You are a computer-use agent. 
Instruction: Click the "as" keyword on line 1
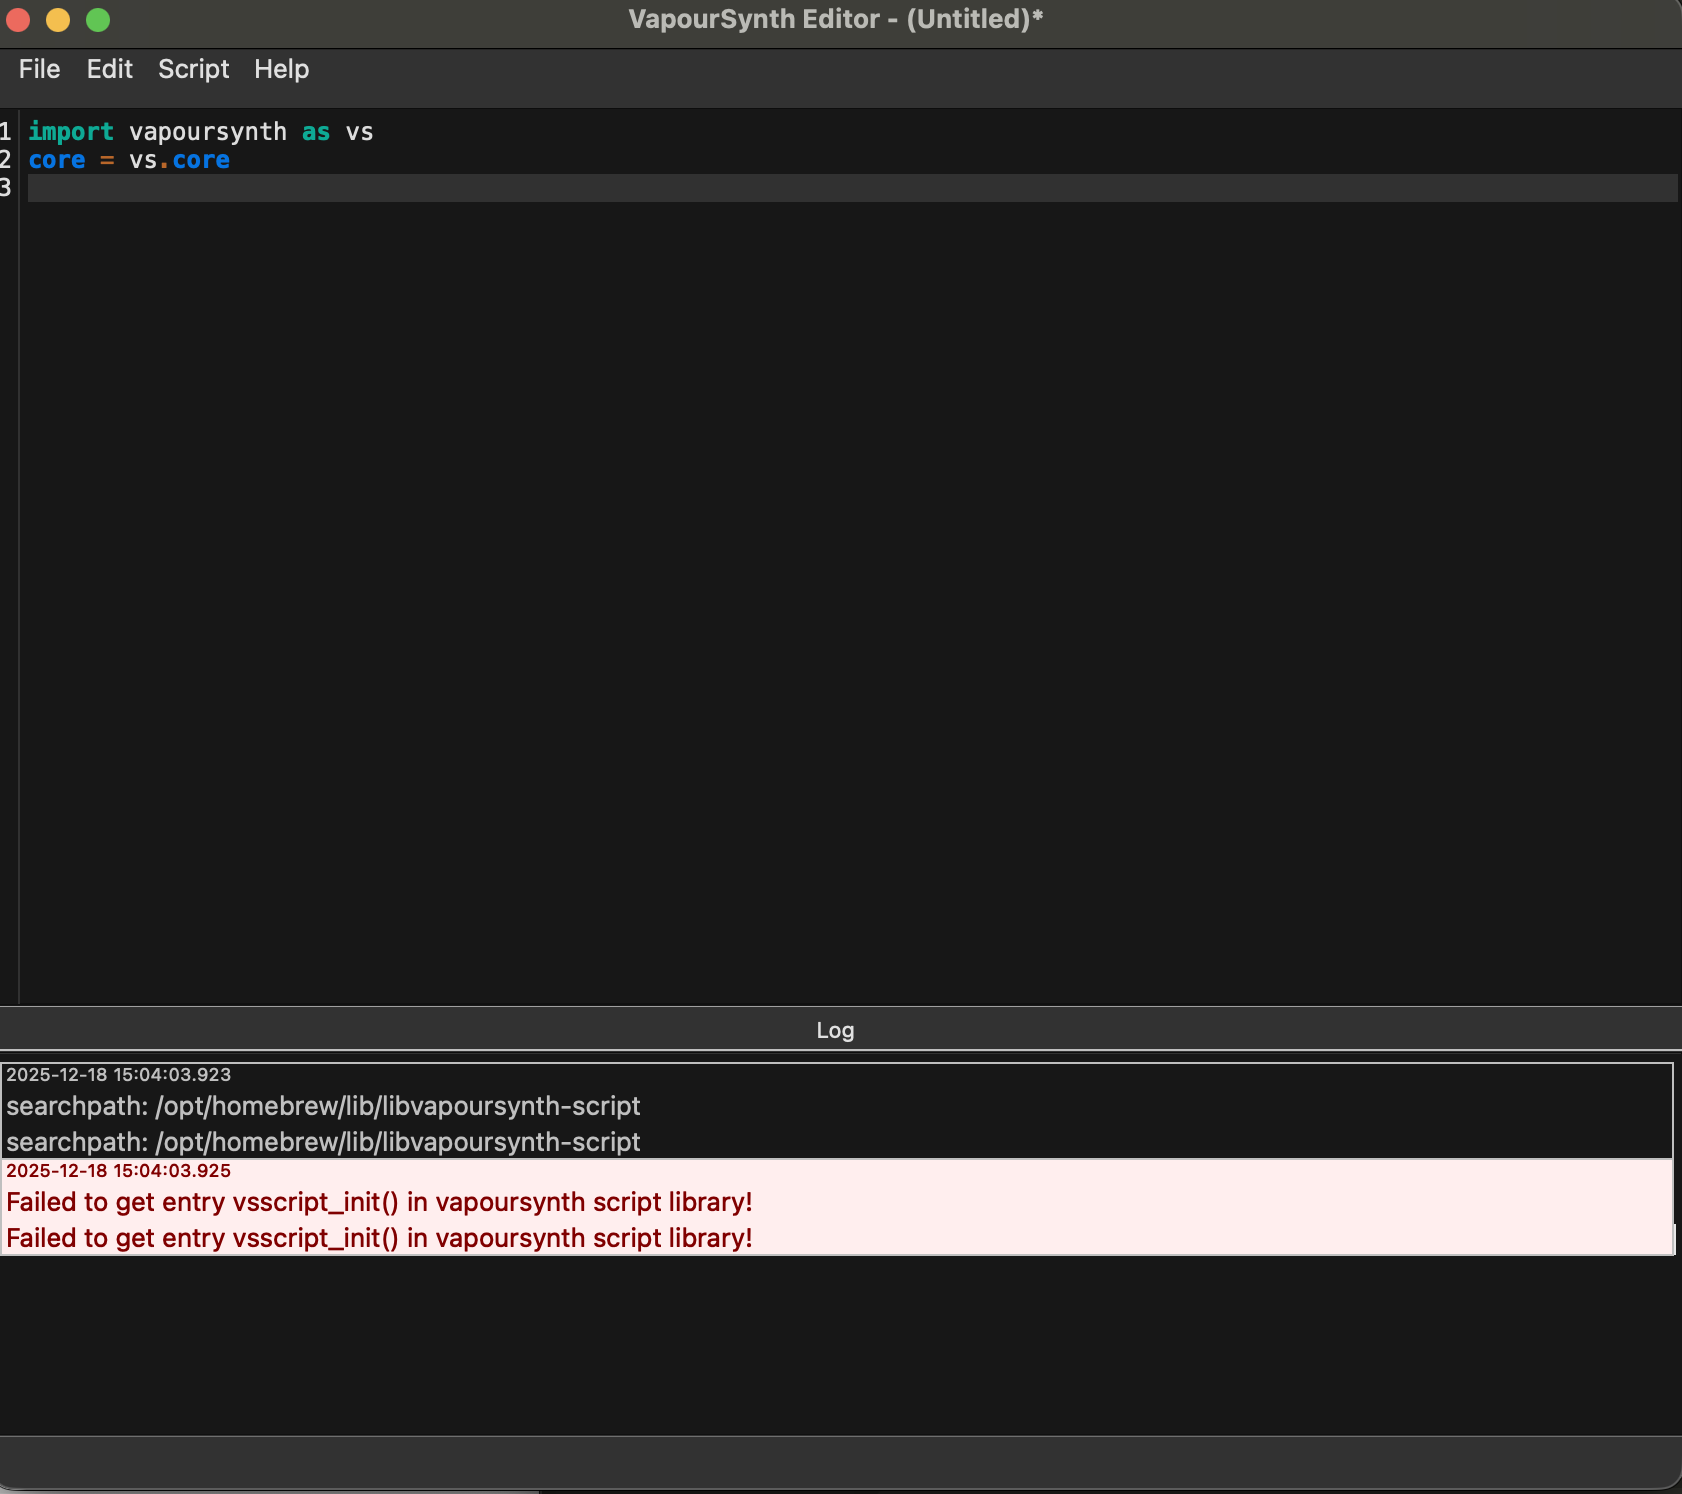coord(316,132)
